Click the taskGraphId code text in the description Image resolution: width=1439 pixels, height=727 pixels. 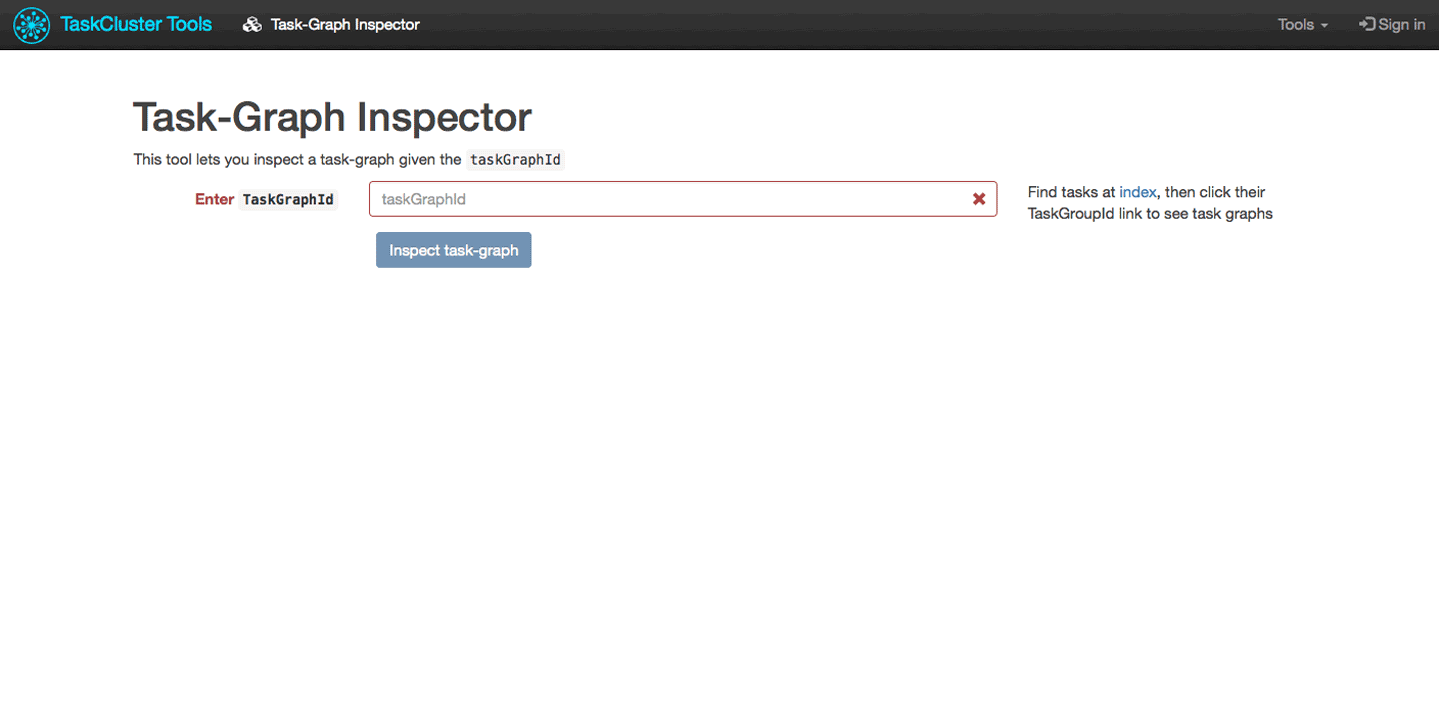click(x=516, y=159)
